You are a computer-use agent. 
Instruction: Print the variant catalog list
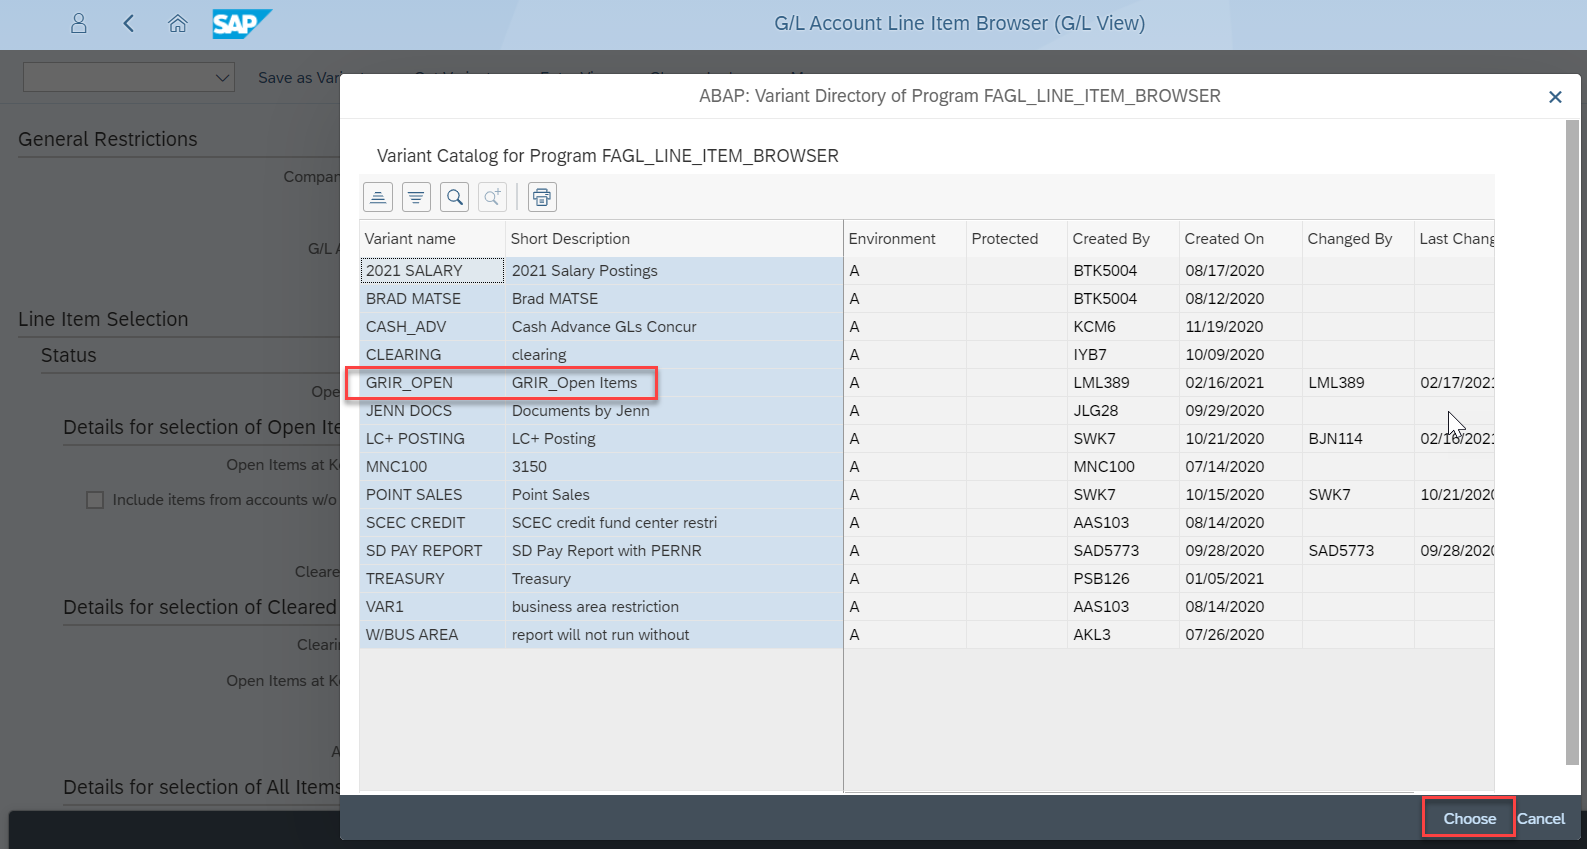pyautogui.click(x=542, y=197)
